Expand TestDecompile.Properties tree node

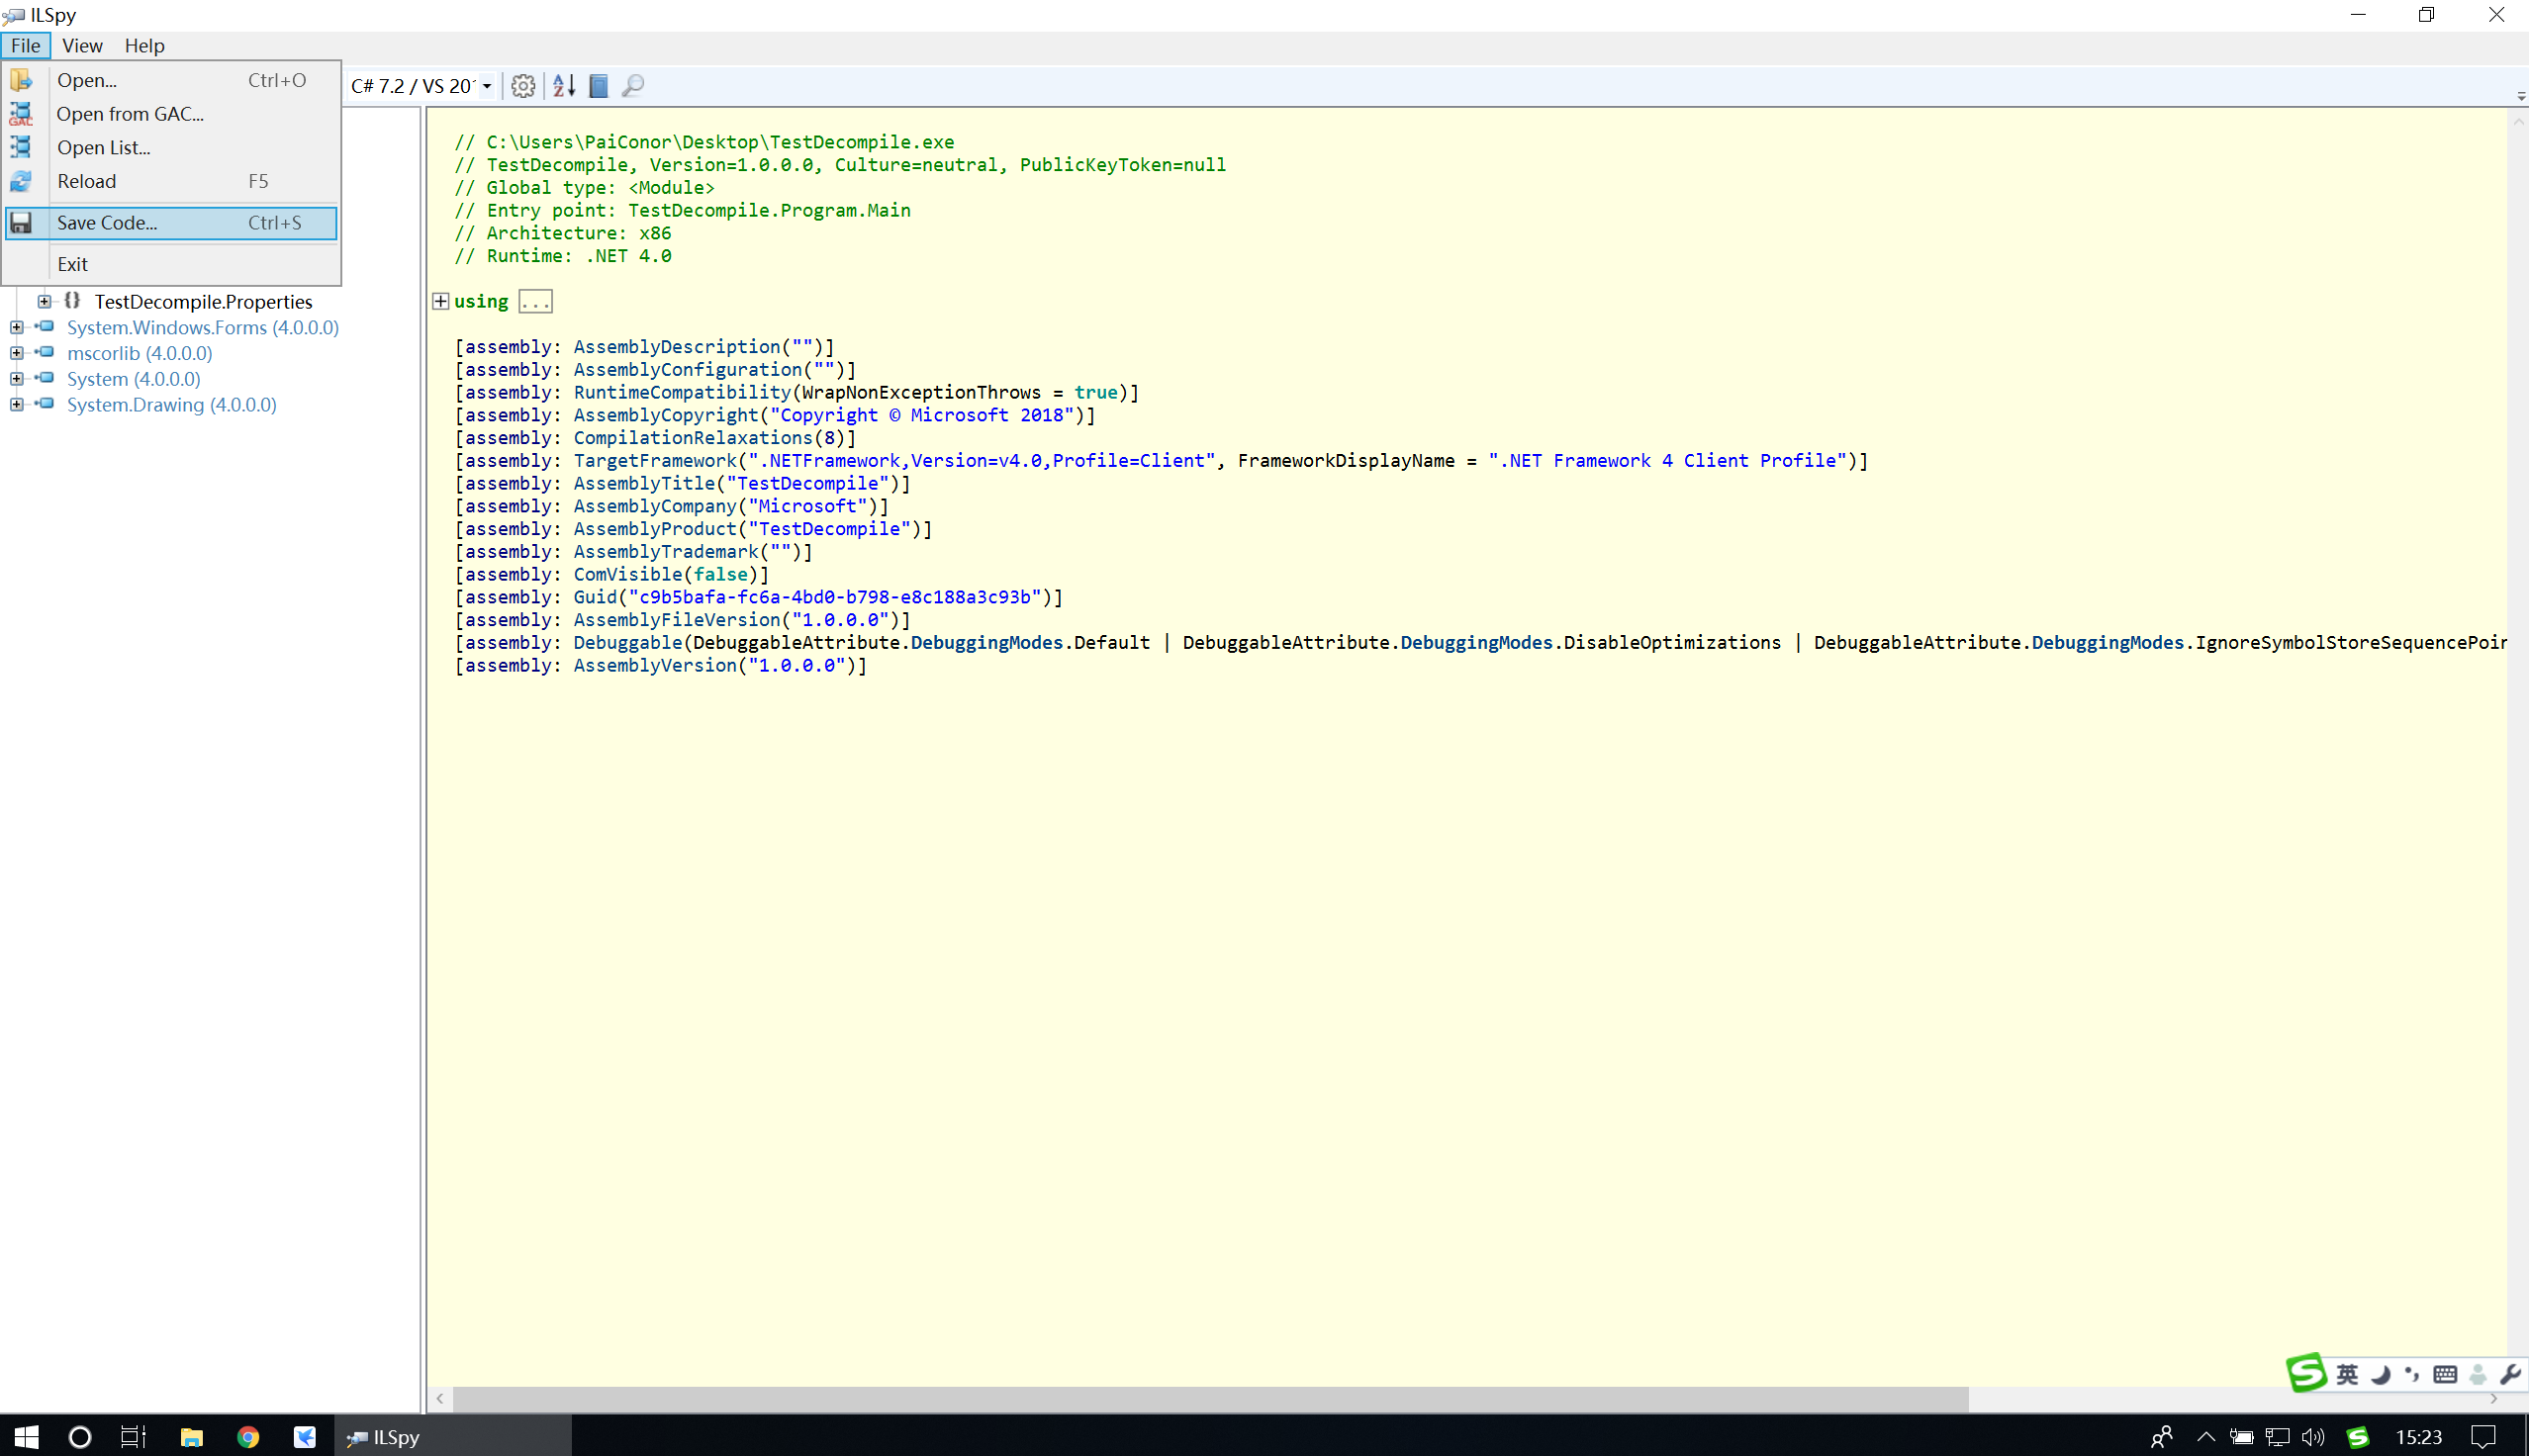pos(44,301)
